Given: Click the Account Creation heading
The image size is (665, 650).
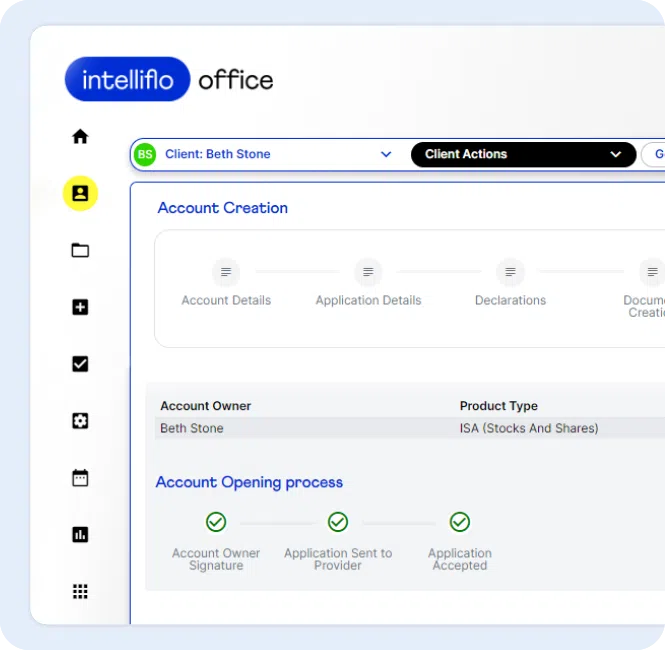Looking at the screenshot, I should (x=223, y=208).
